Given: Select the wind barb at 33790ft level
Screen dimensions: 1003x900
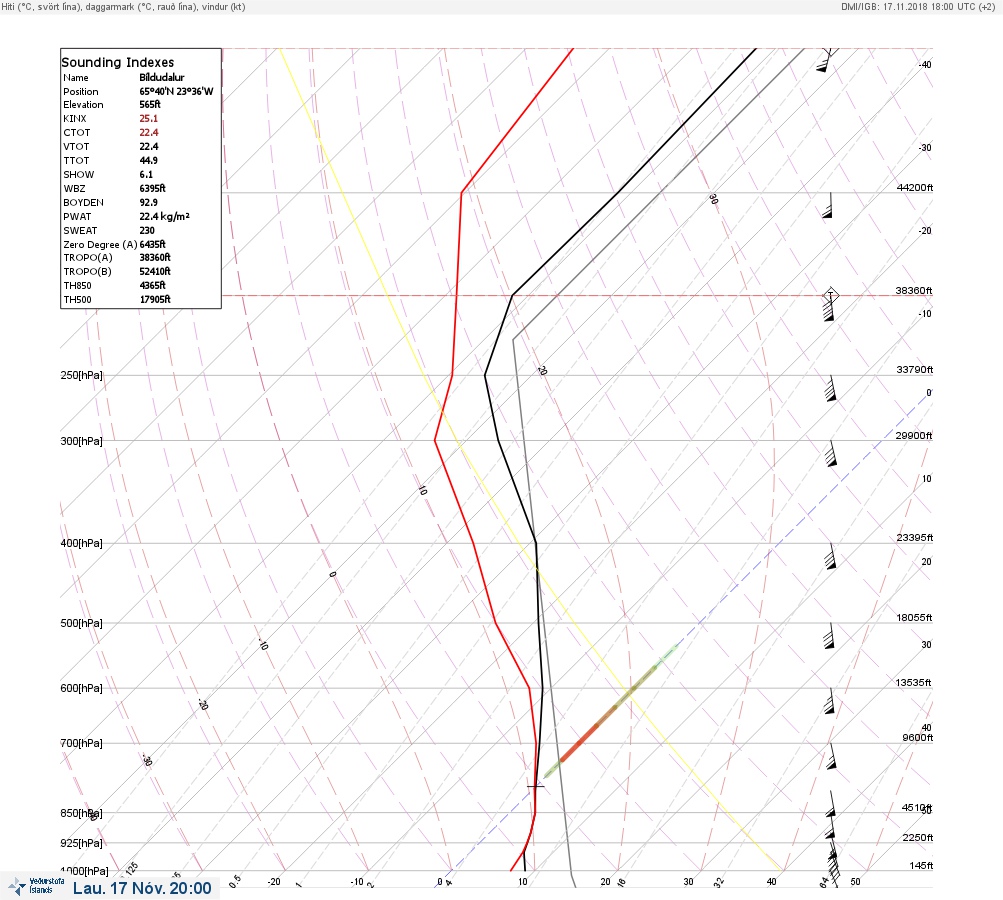Looking at the screenshot, I should click(829, 388).
